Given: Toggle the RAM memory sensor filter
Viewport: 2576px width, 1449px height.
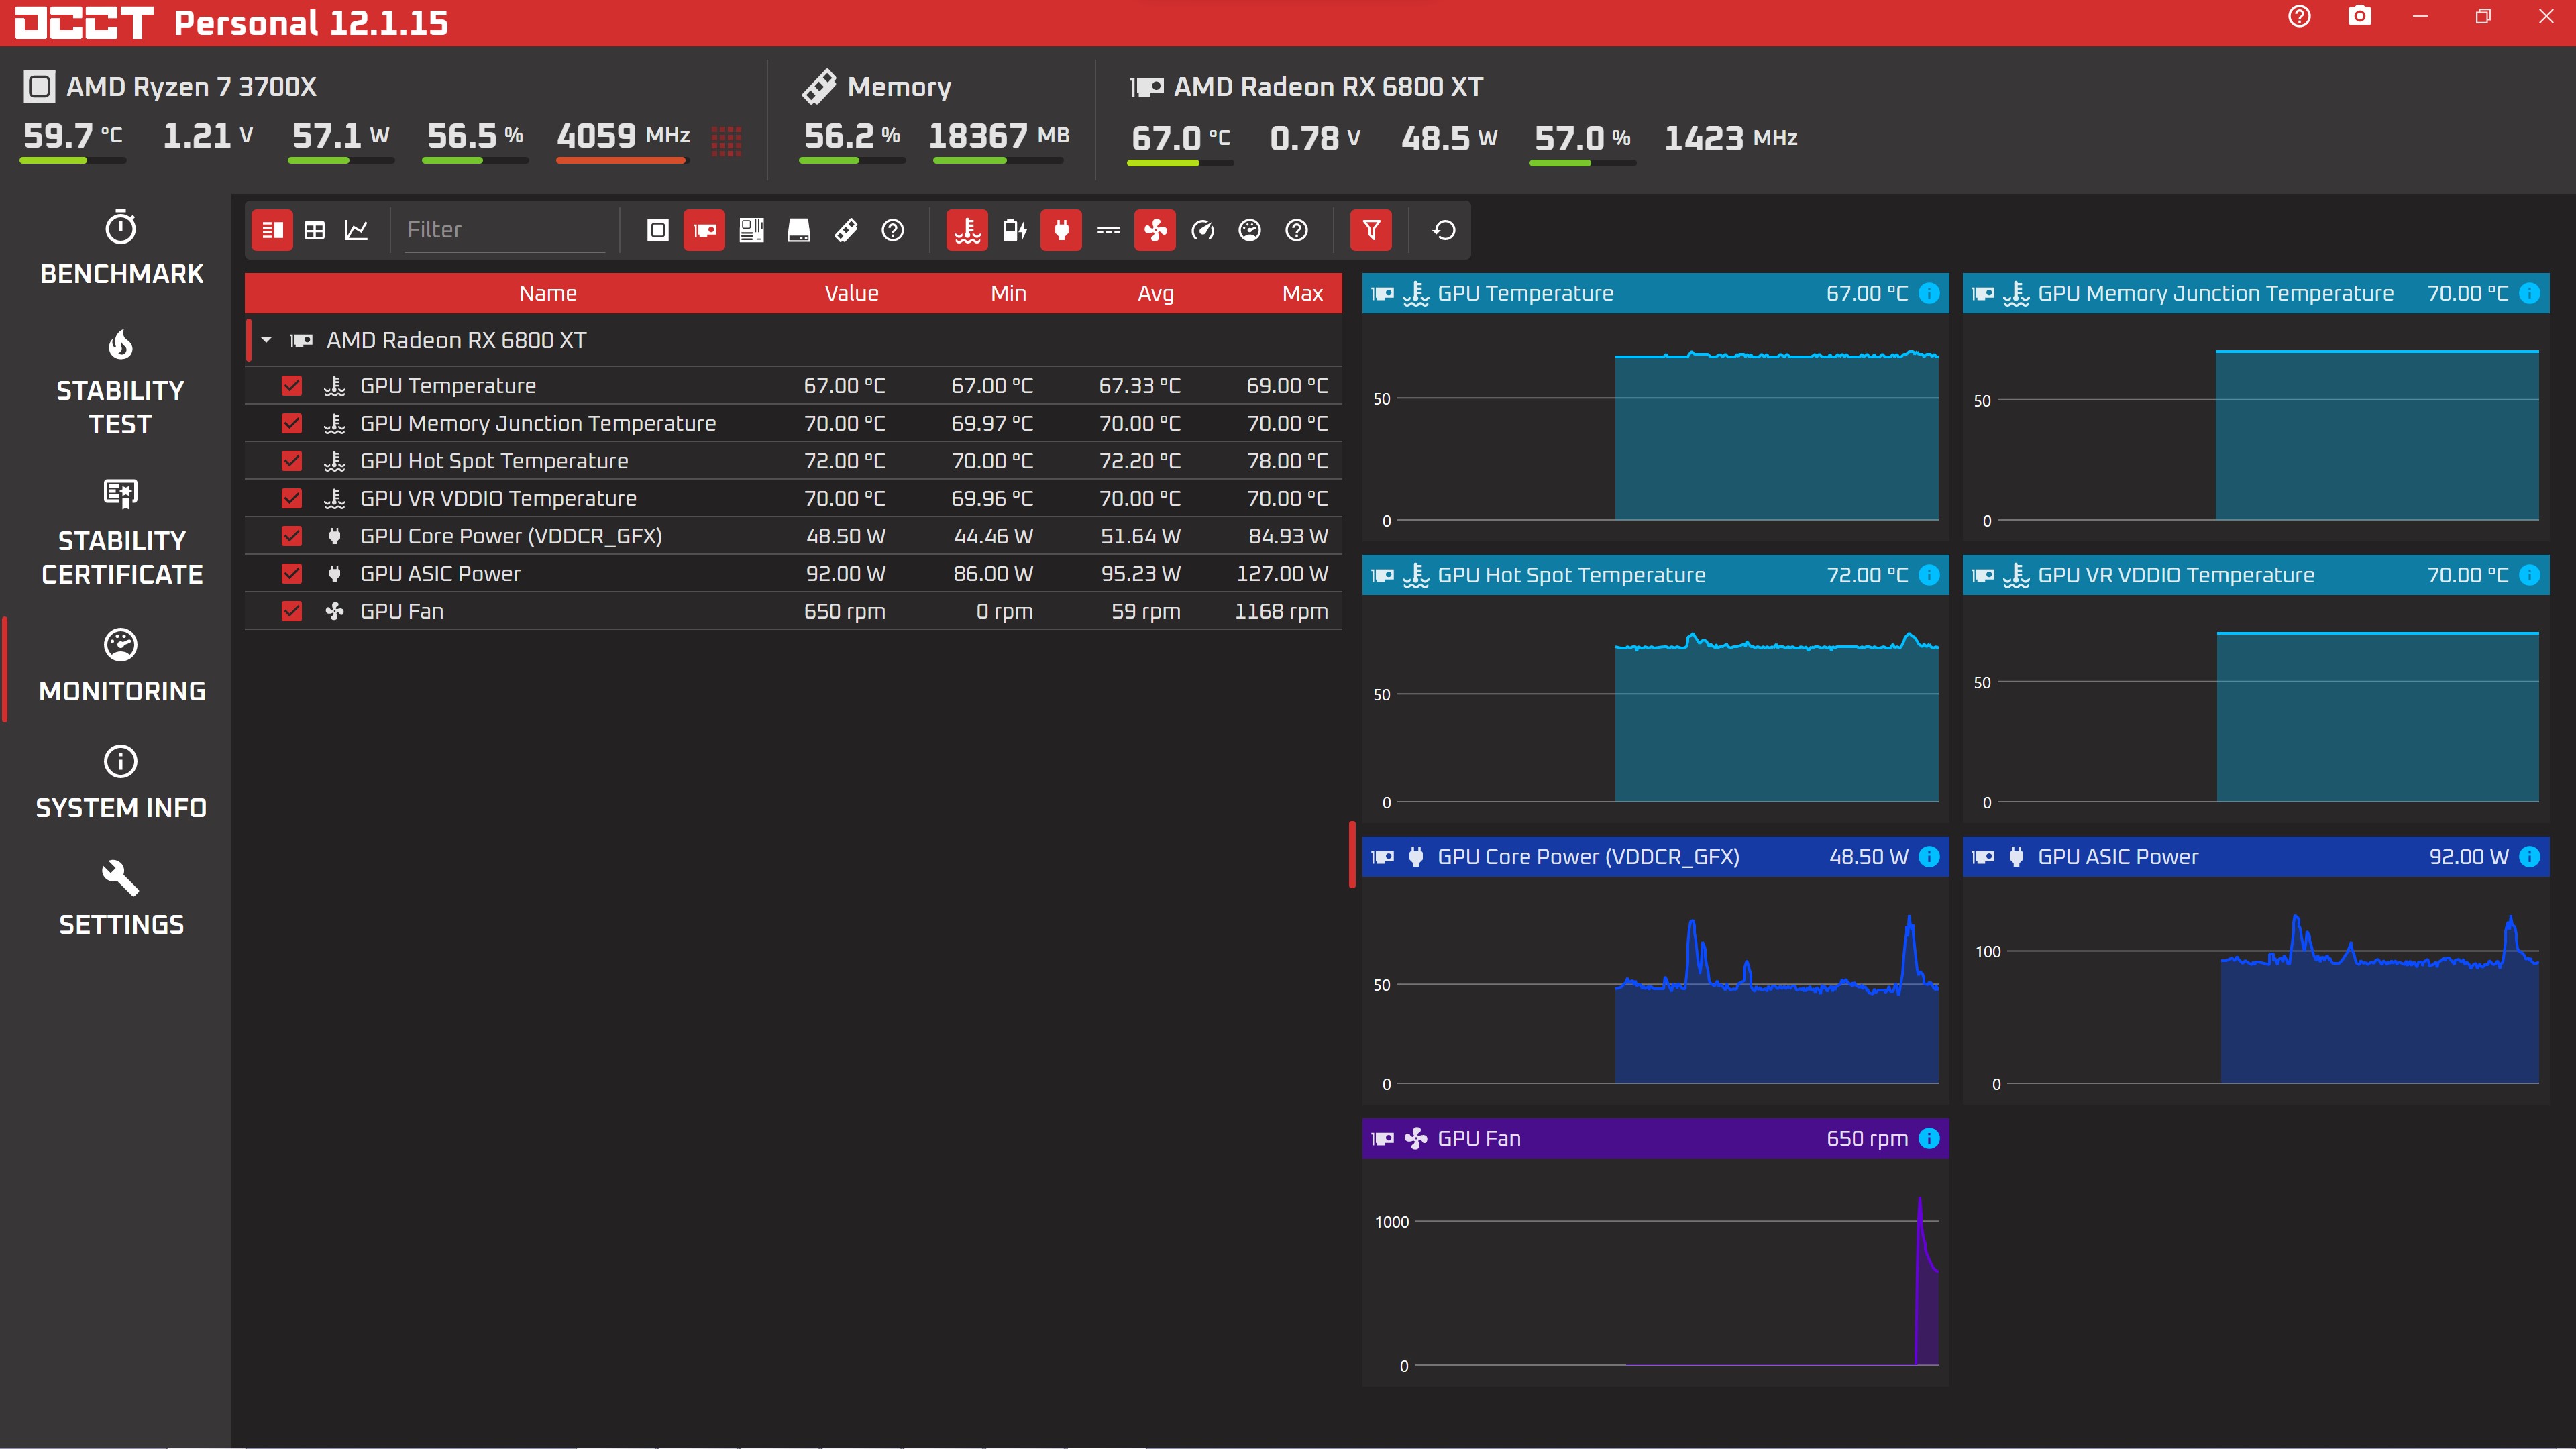Looking at the screenshot, I should 846,230.
